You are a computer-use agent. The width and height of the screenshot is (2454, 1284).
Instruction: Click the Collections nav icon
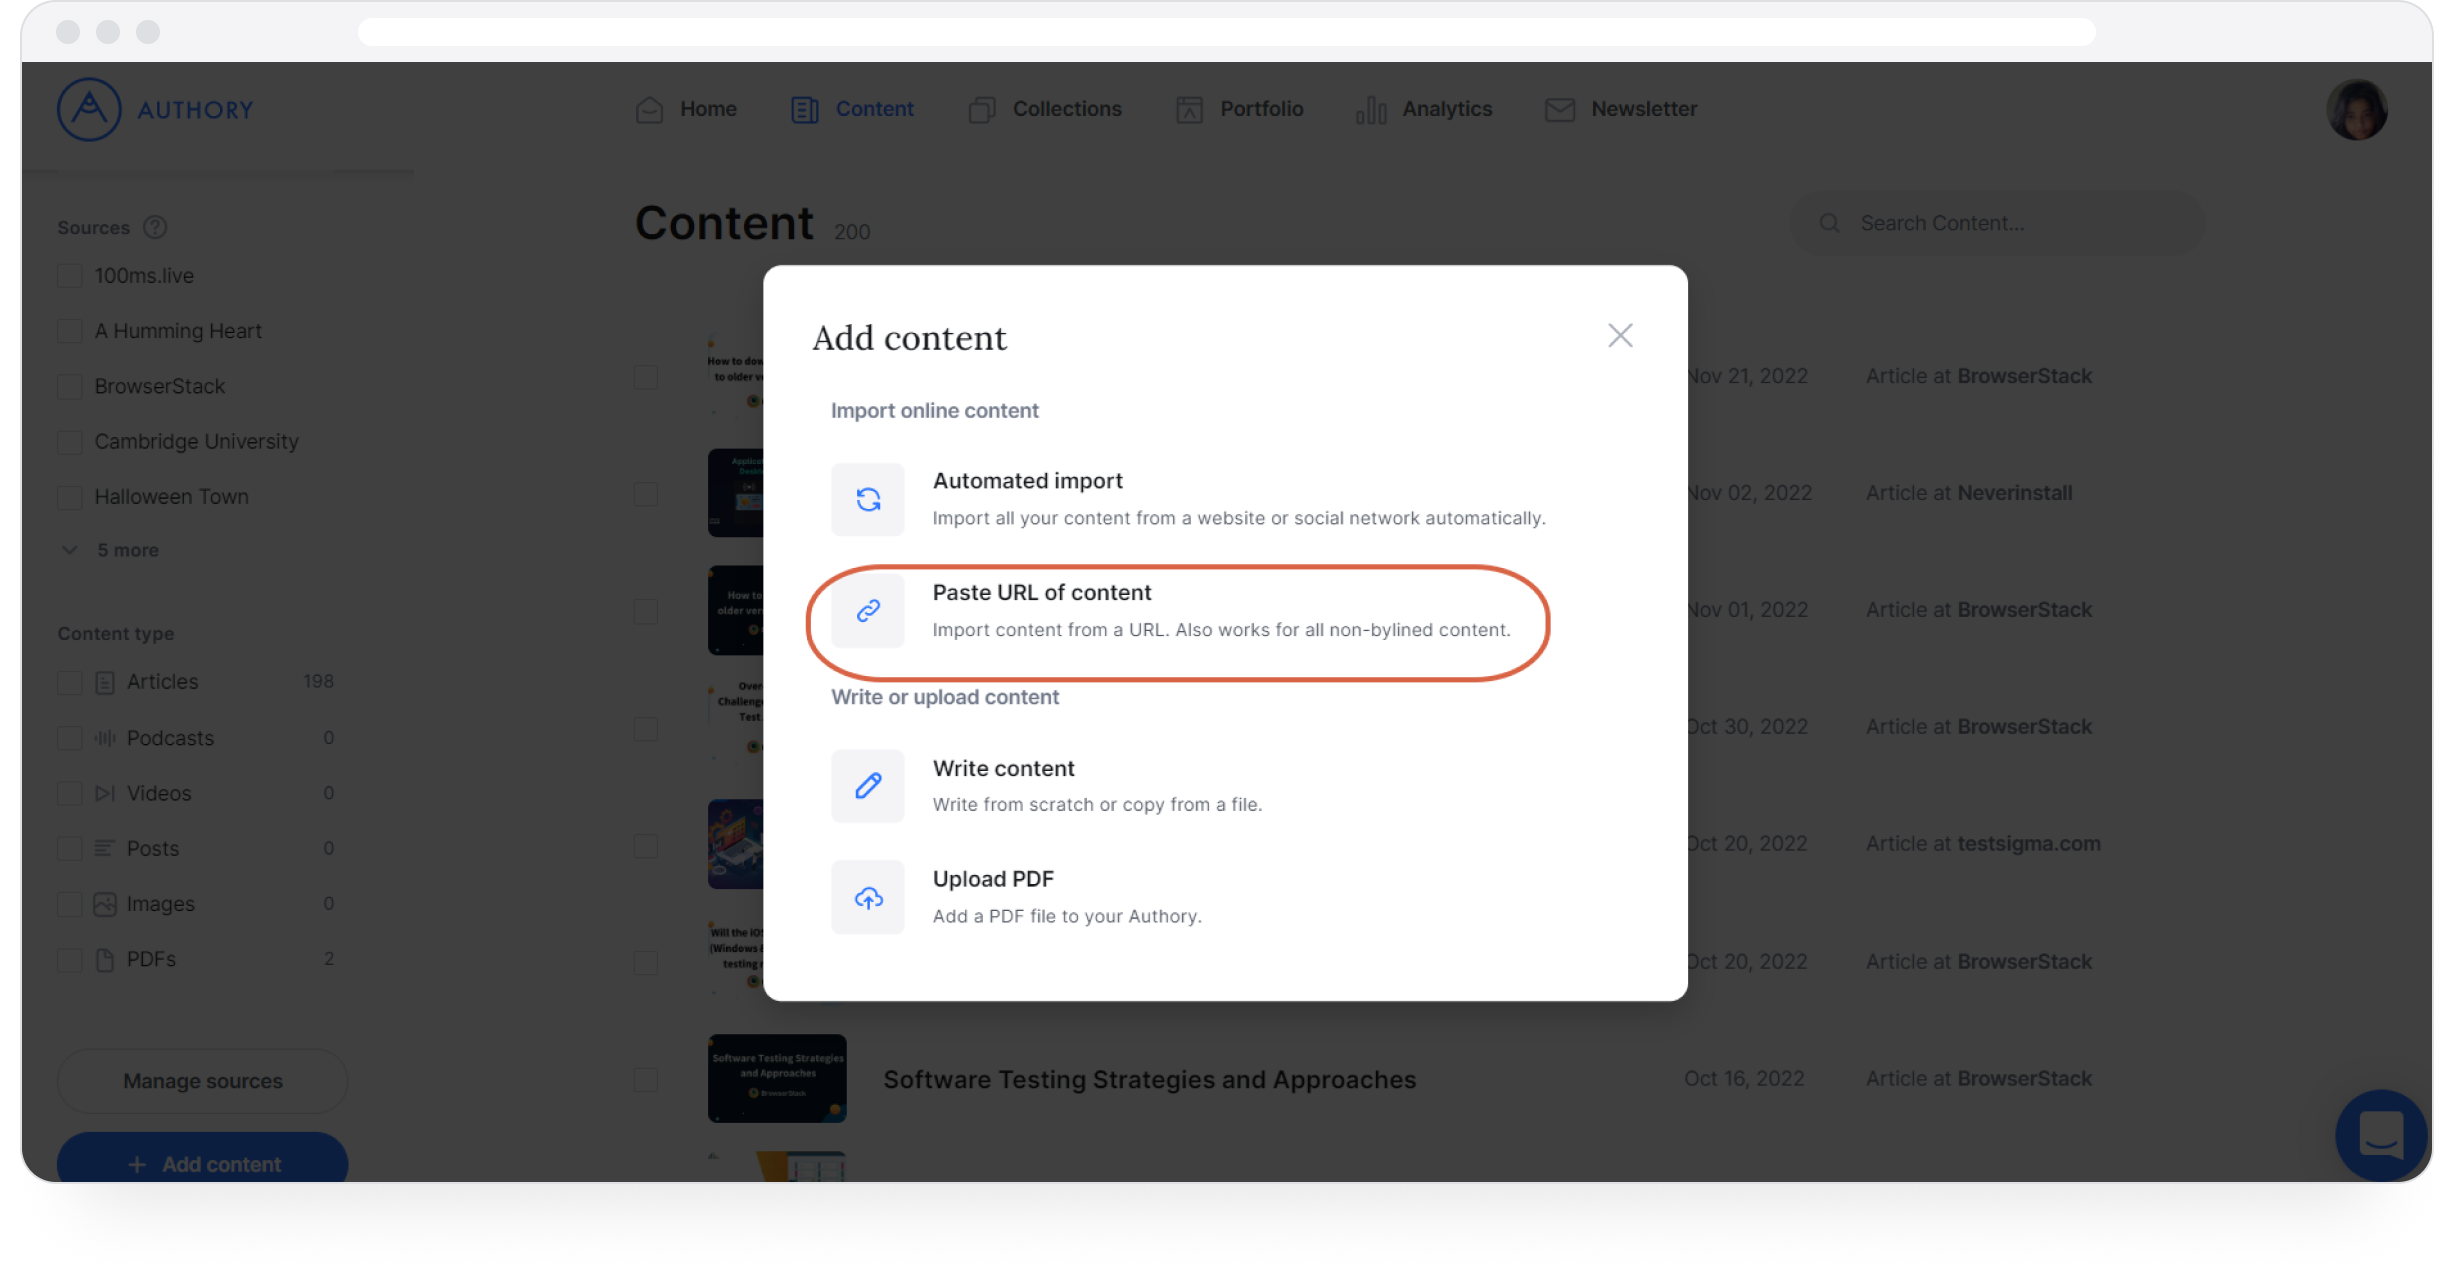982,109
